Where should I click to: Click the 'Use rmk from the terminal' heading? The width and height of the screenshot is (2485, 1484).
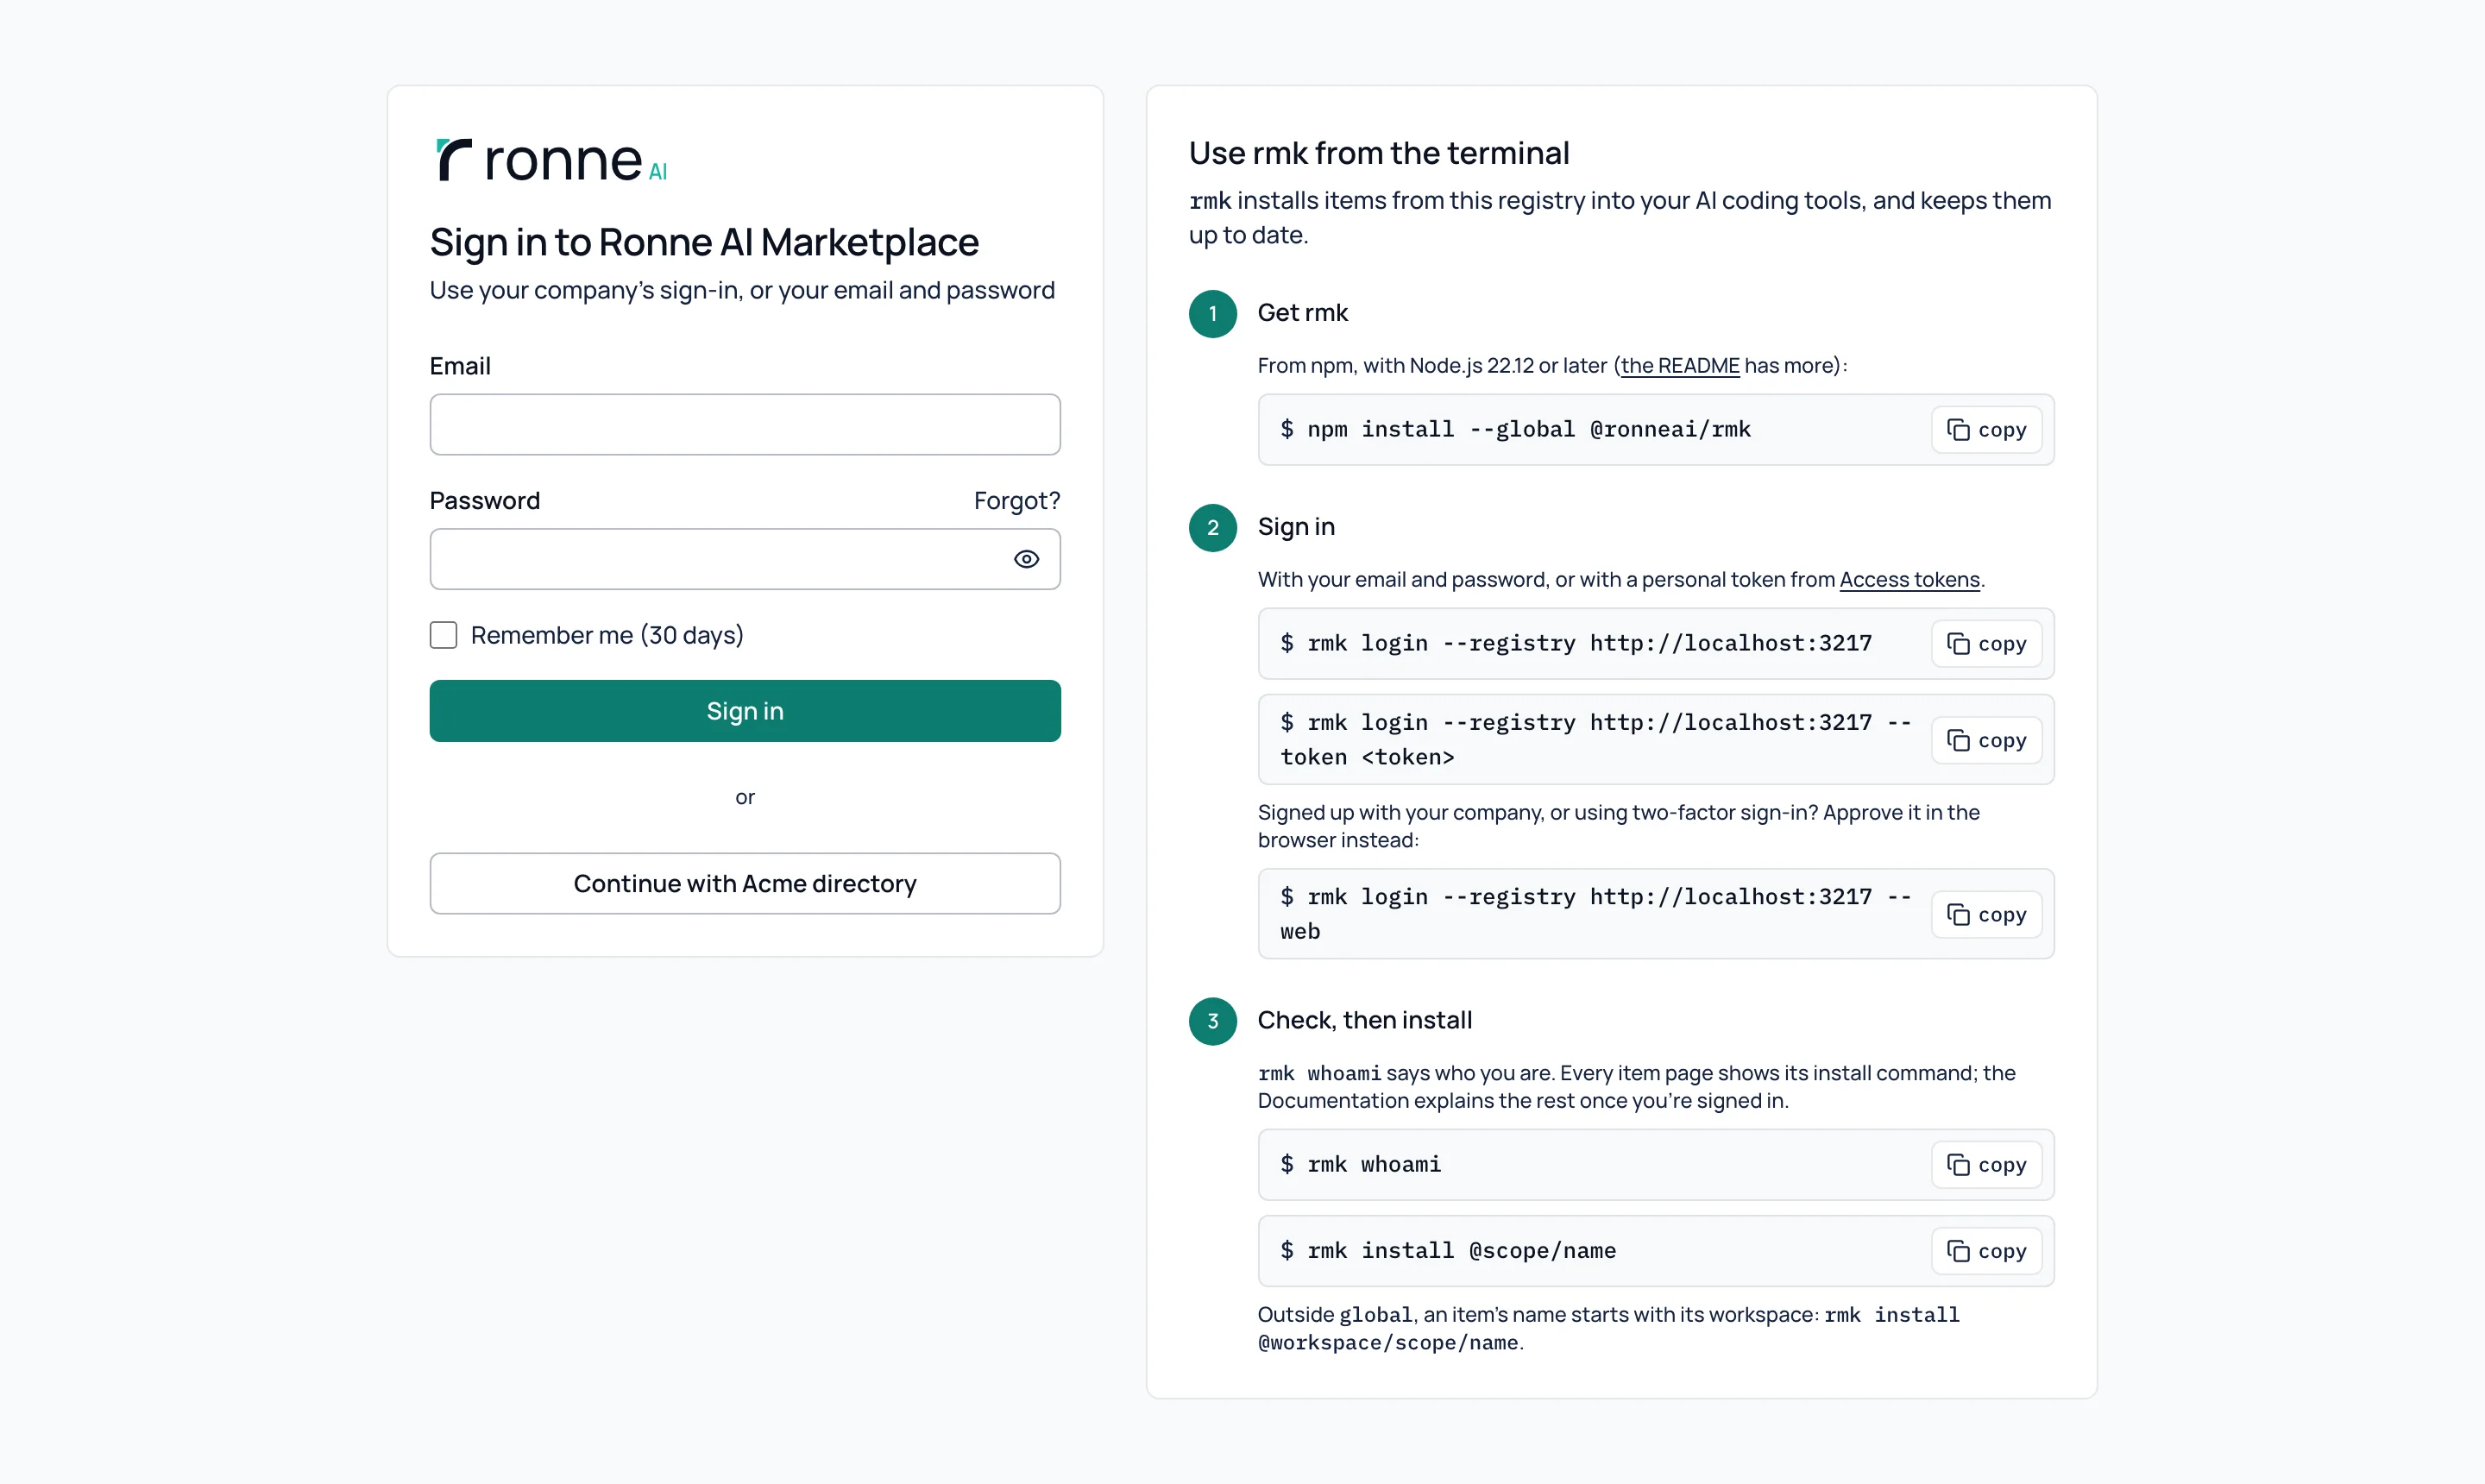pyautogui.click(x=1379, y=153)
